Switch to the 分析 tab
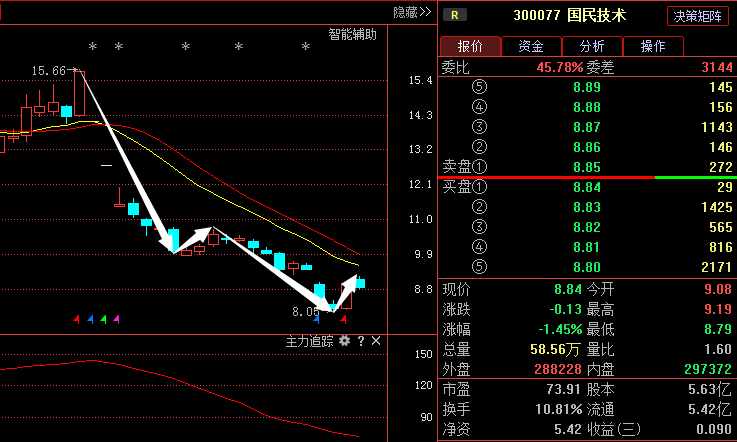The height and width of the screenshot is (442, 737). [592, 46]
